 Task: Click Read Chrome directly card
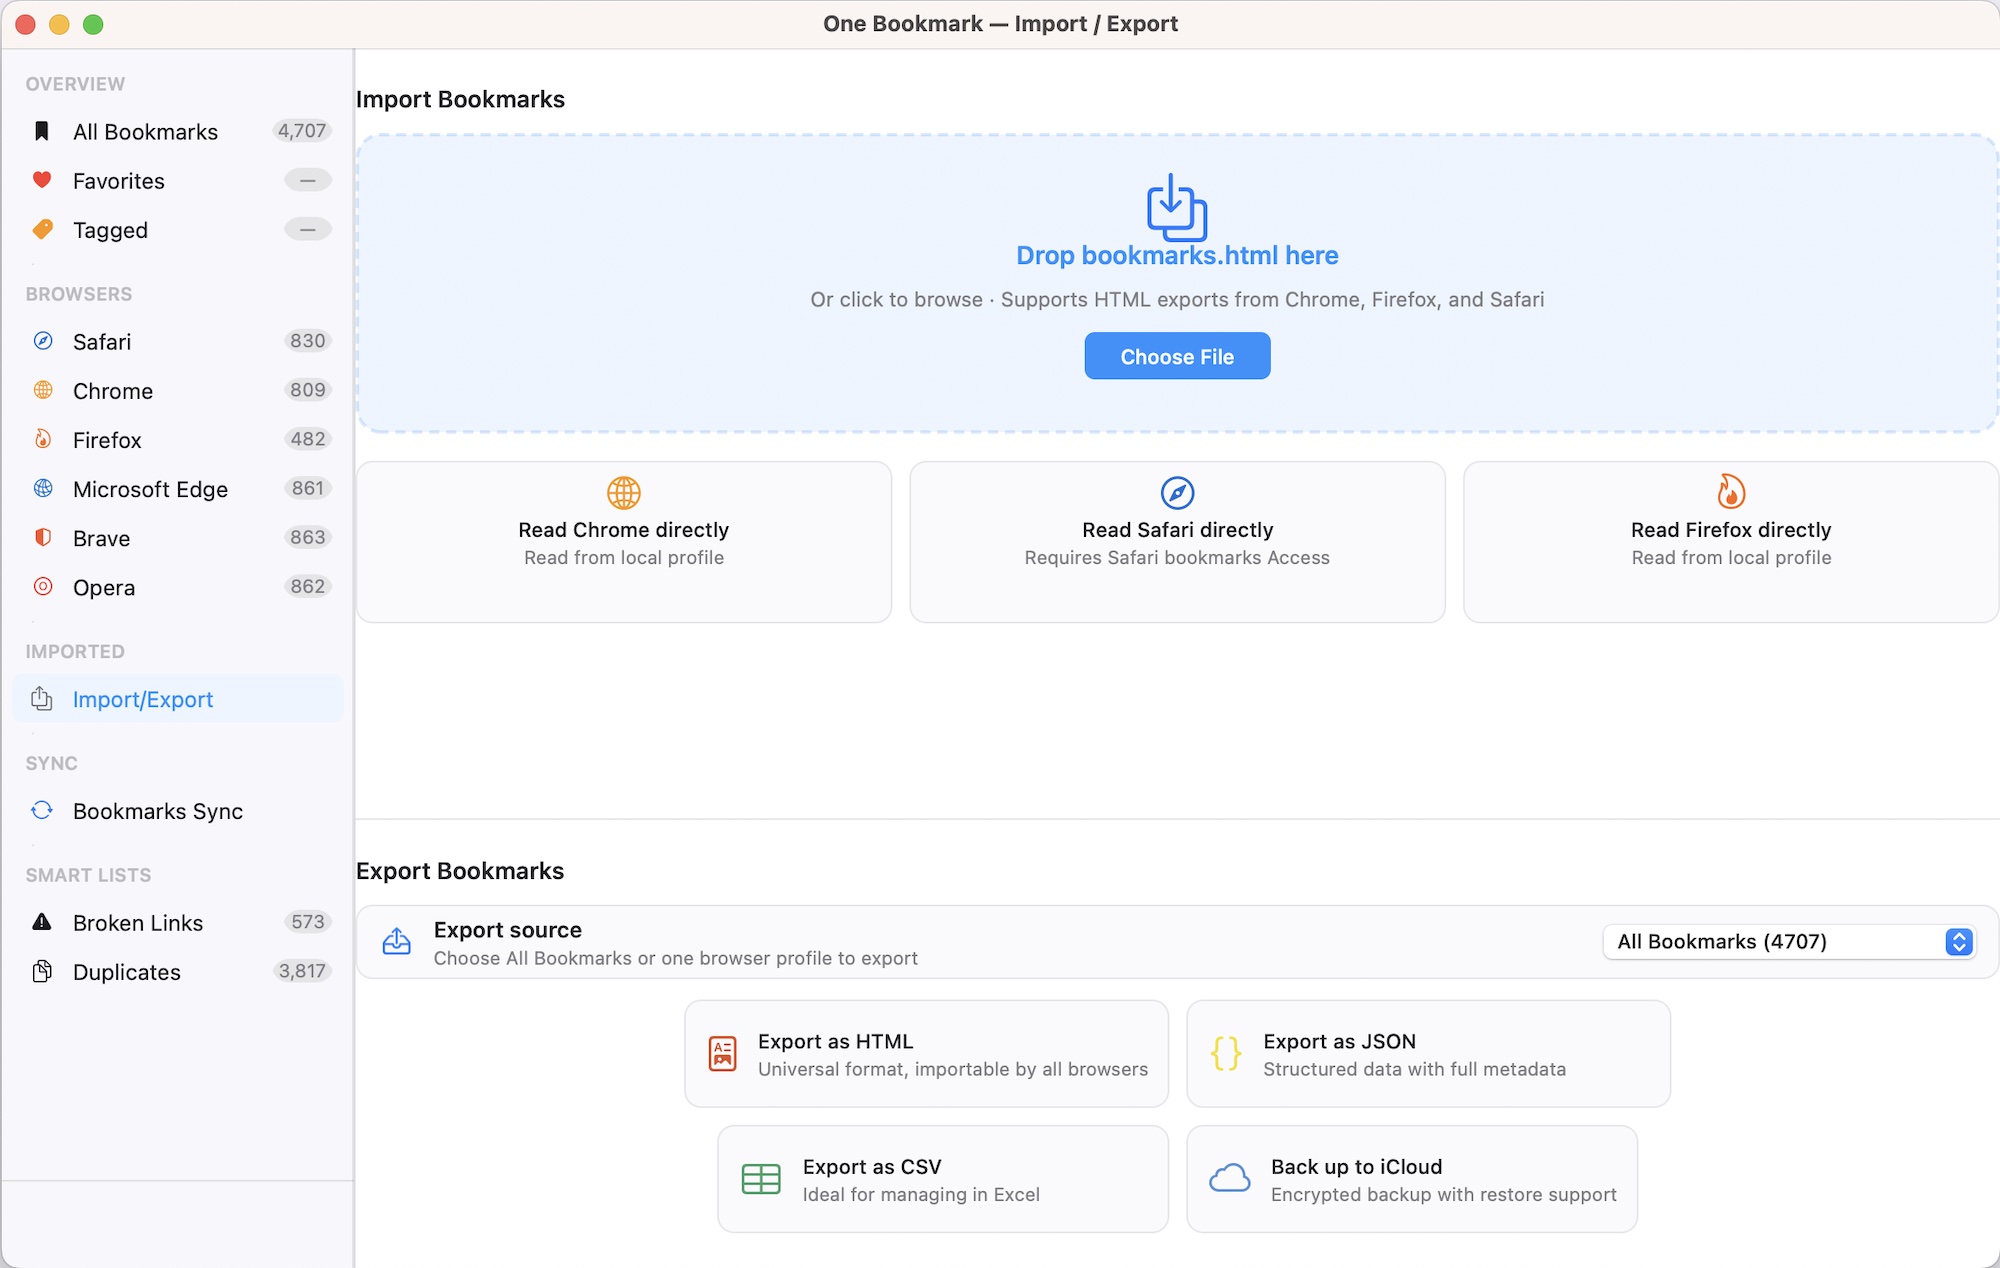tap(624, 542)
